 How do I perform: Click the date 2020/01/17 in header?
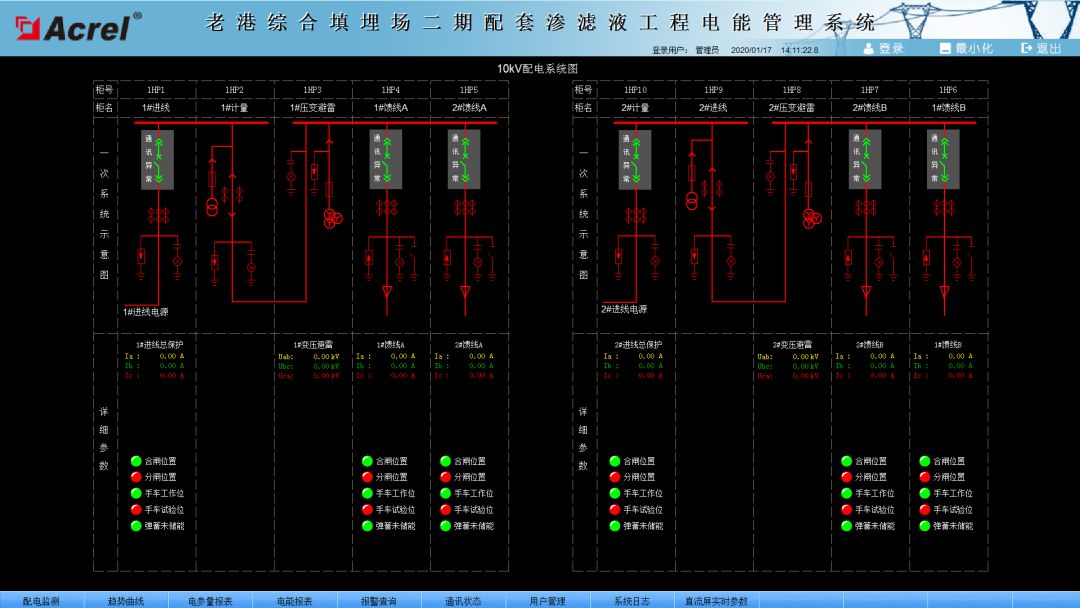(751, 50)
